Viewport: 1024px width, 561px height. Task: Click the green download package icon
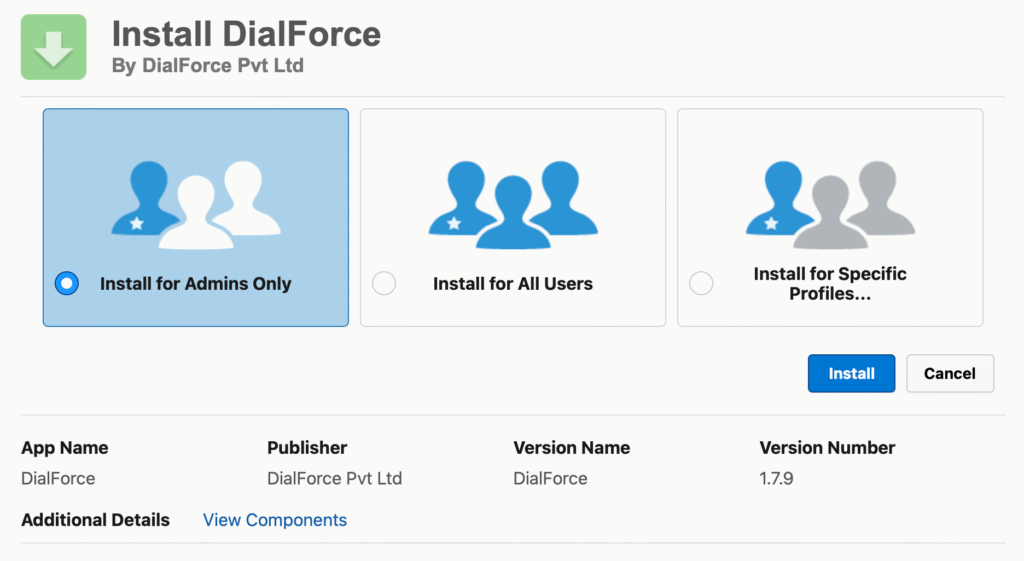(x=53, y=47)
